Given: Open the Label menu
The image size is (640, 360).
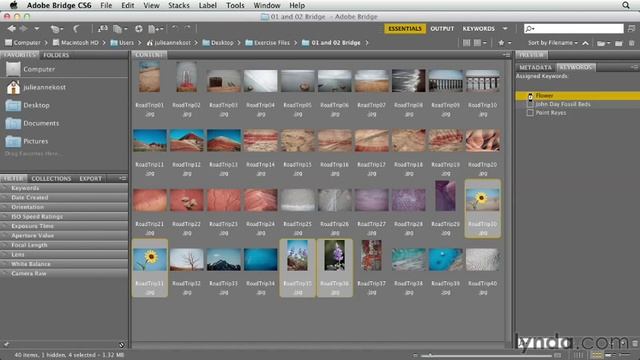Looking at the screenshot, I should 207,5.
